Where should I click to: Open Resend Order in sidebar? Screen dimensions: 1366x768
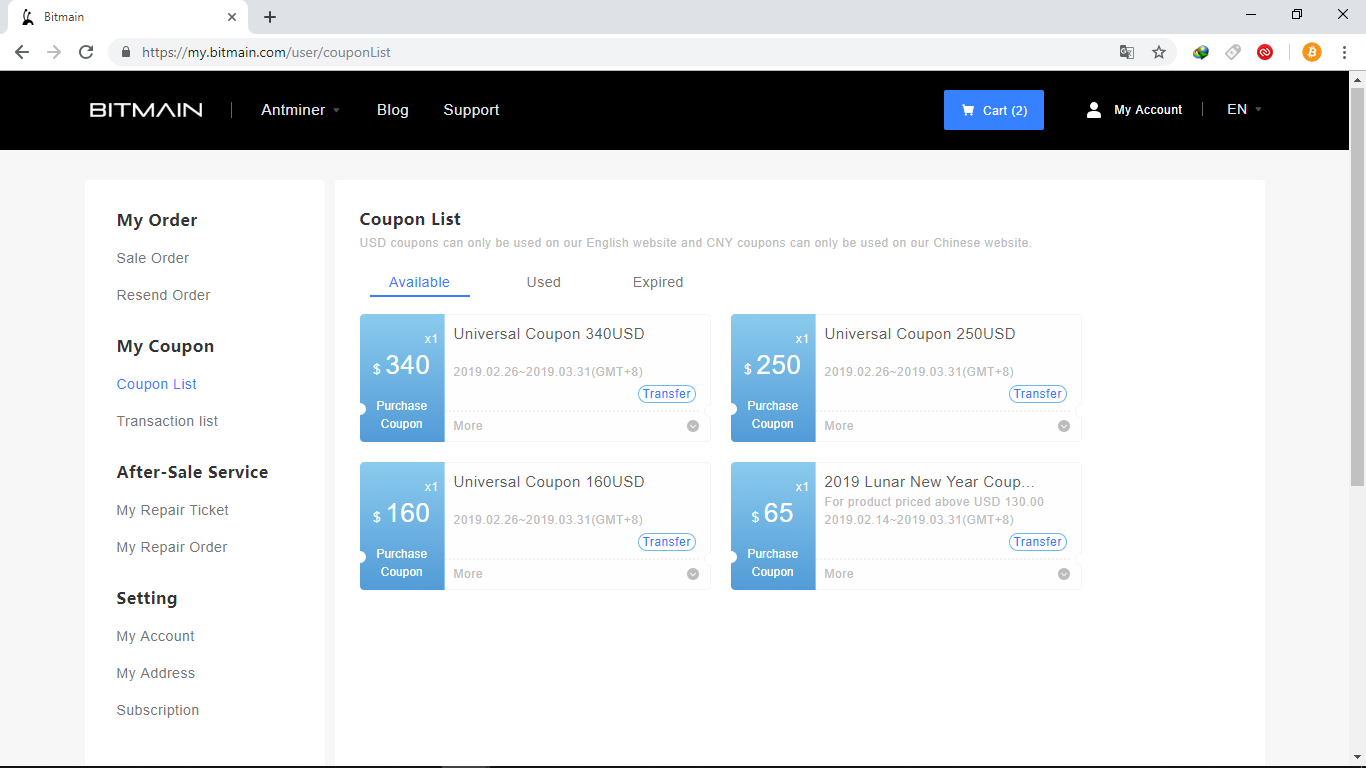164,295
